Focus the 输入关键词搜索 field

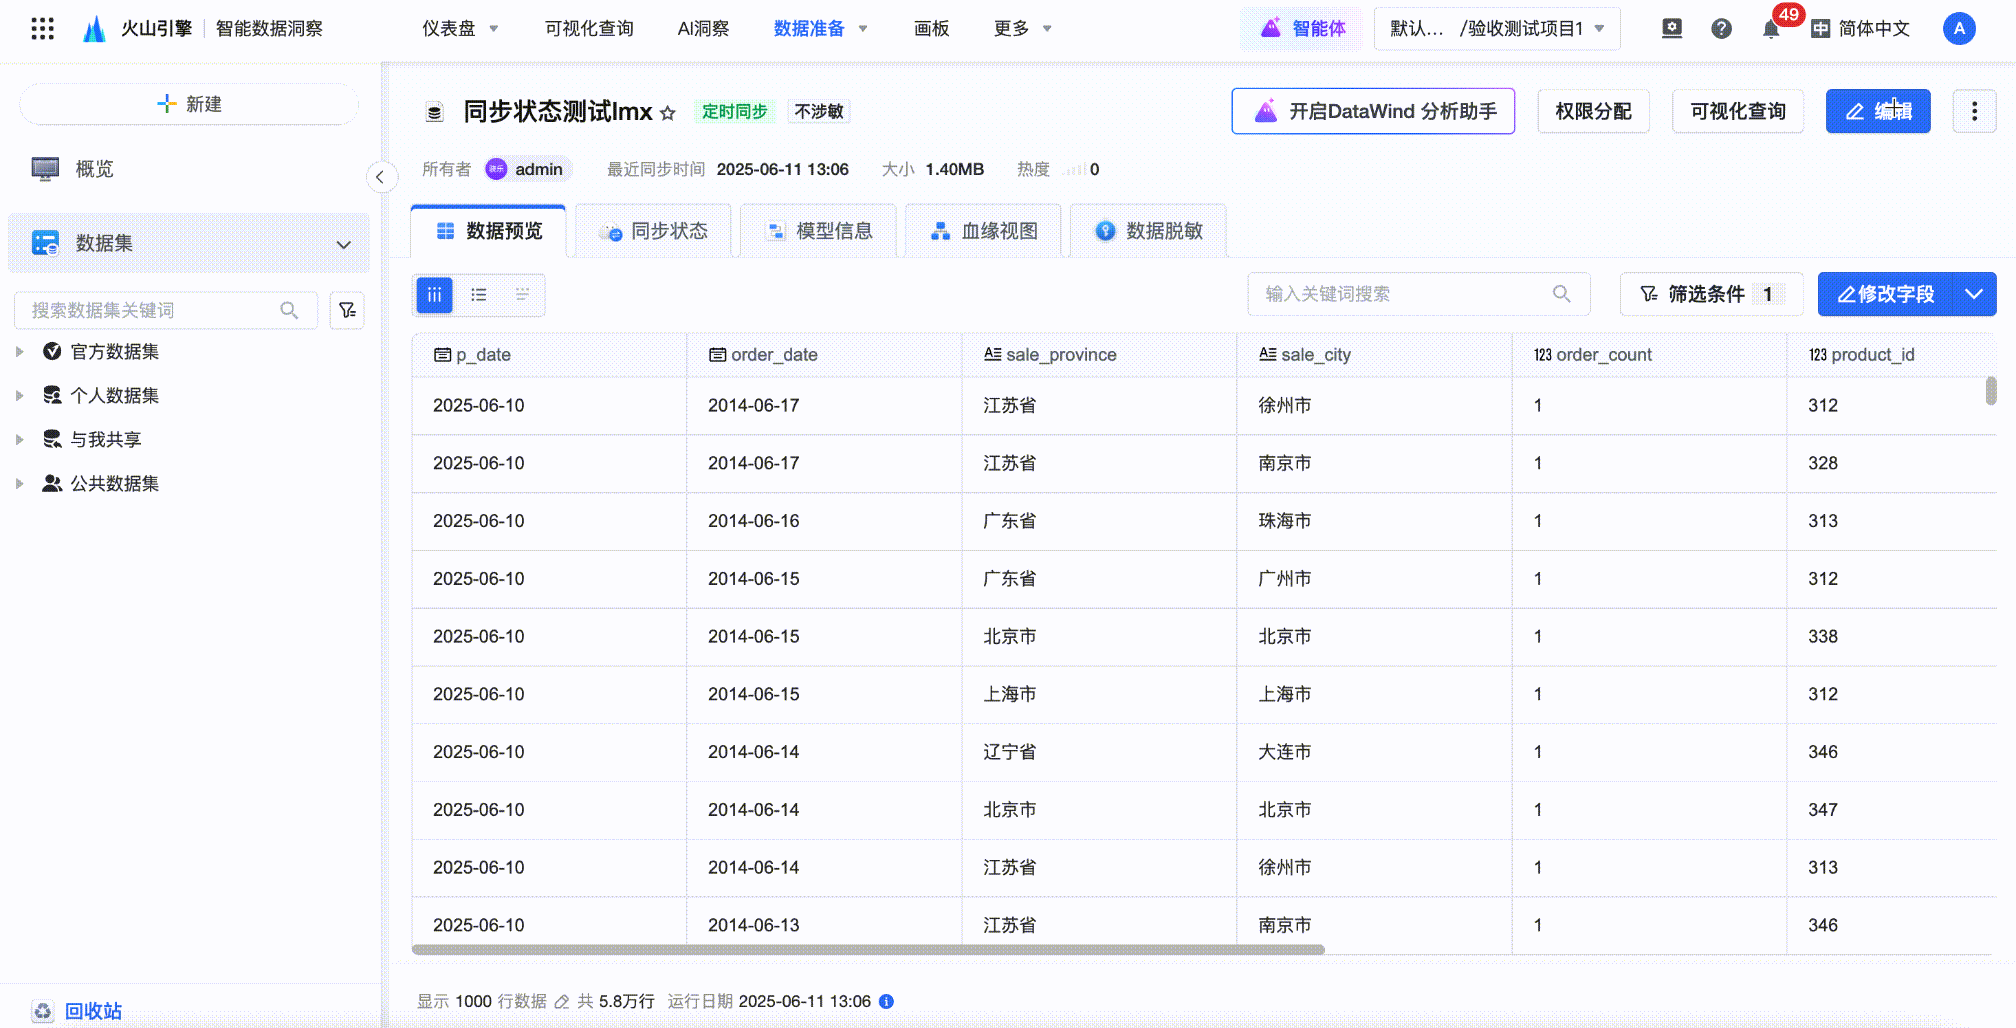pyautogui.click(x=1418, y=294)
